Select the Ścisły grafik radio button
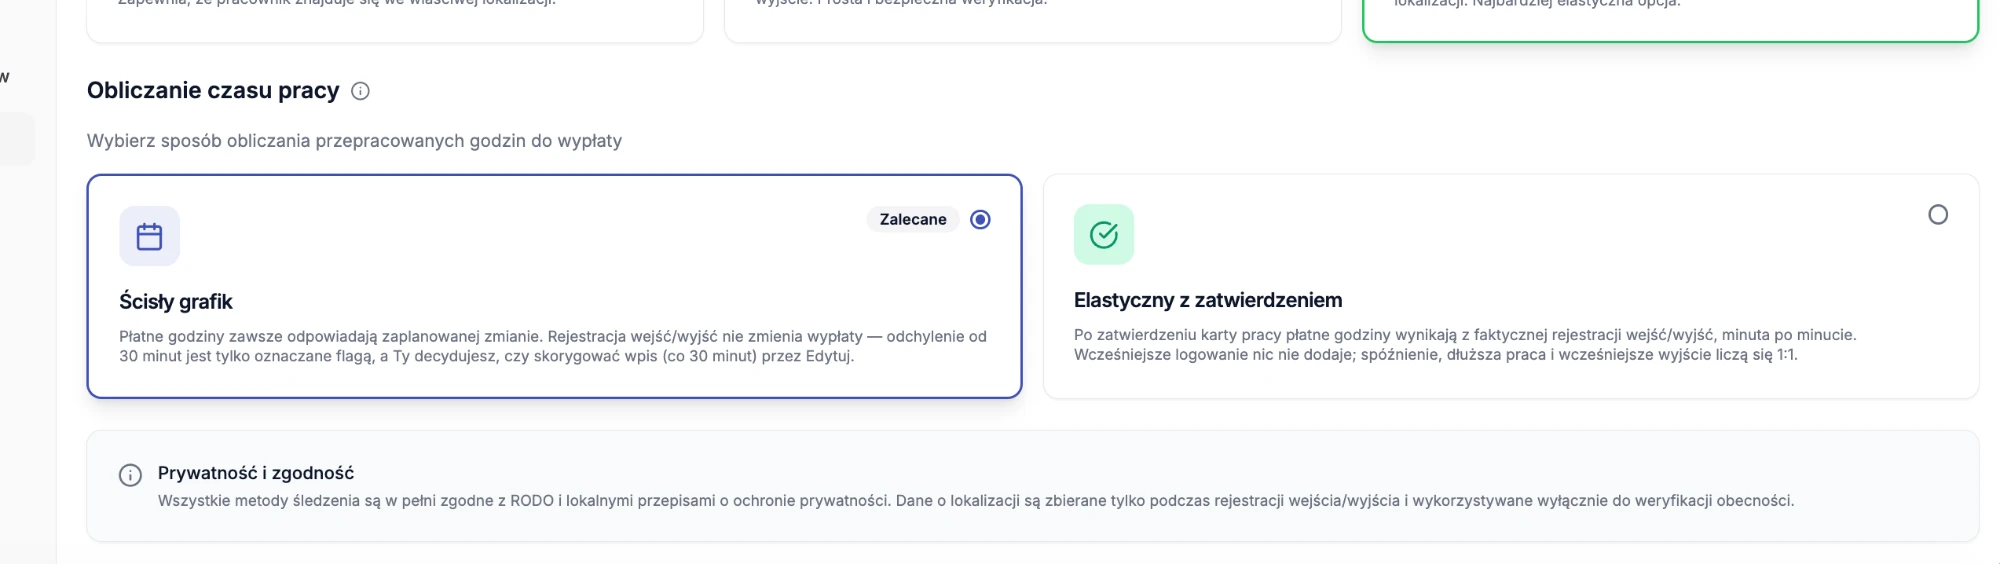The height and width of the screenshot is (564, 2000). (x=980, y=219)
